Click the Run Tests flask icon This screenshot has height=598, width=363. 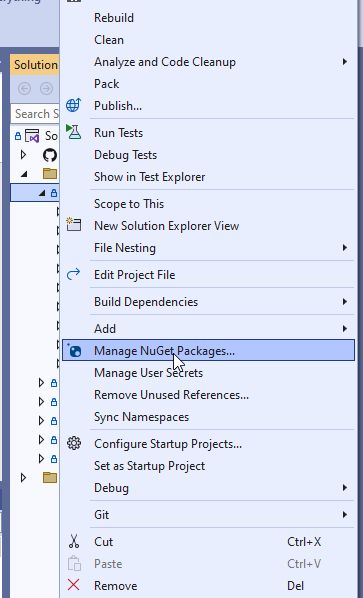coord(73,132)
